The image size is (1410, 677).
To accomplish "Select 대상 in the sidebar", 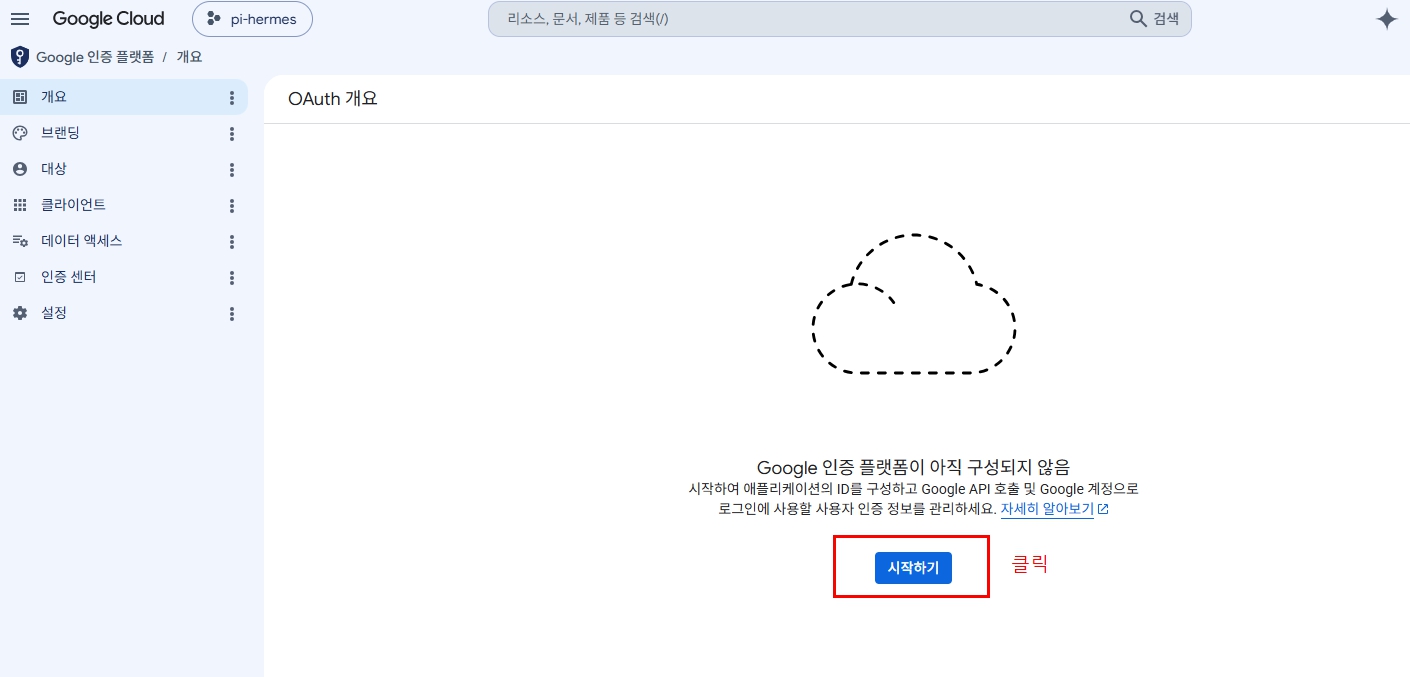I will (124, 169).
